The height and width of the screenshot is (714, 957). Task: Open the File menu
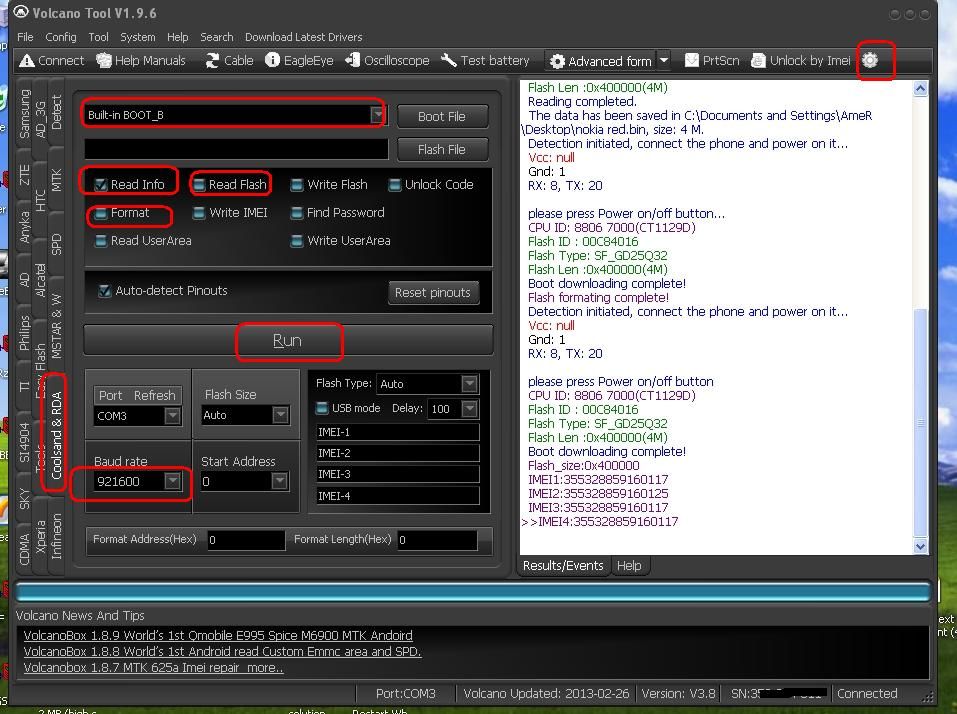(25, 37)
